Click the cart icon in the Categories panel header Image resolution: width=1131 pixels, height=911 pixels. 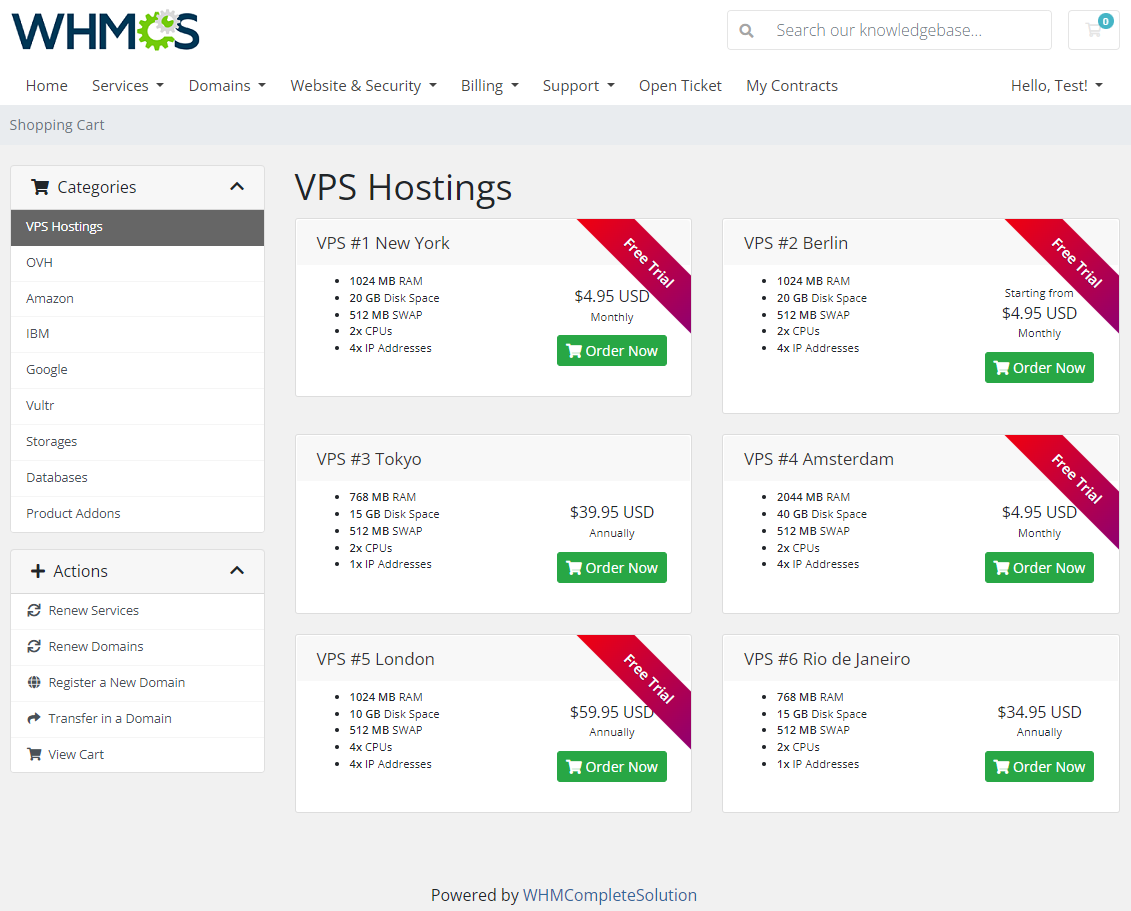click(40, 187)
